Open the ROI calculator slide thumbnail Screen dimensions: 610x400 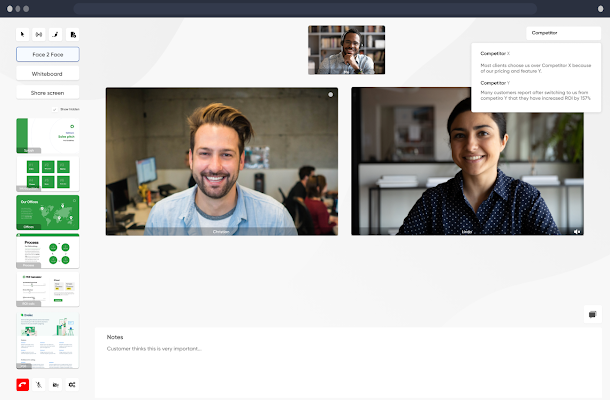click(48, 289)
